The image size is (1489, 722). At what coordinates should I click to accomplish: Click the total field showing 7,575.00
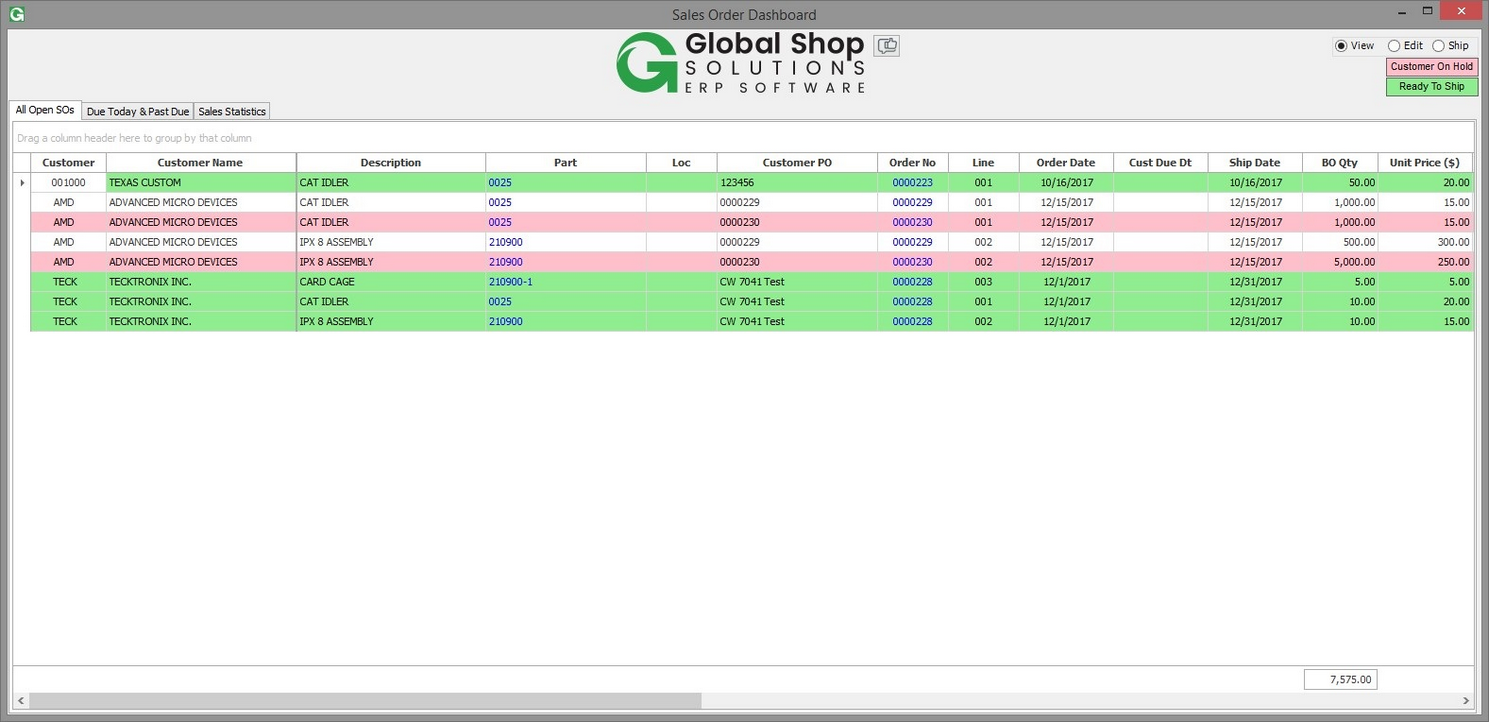coord(1340,680)
